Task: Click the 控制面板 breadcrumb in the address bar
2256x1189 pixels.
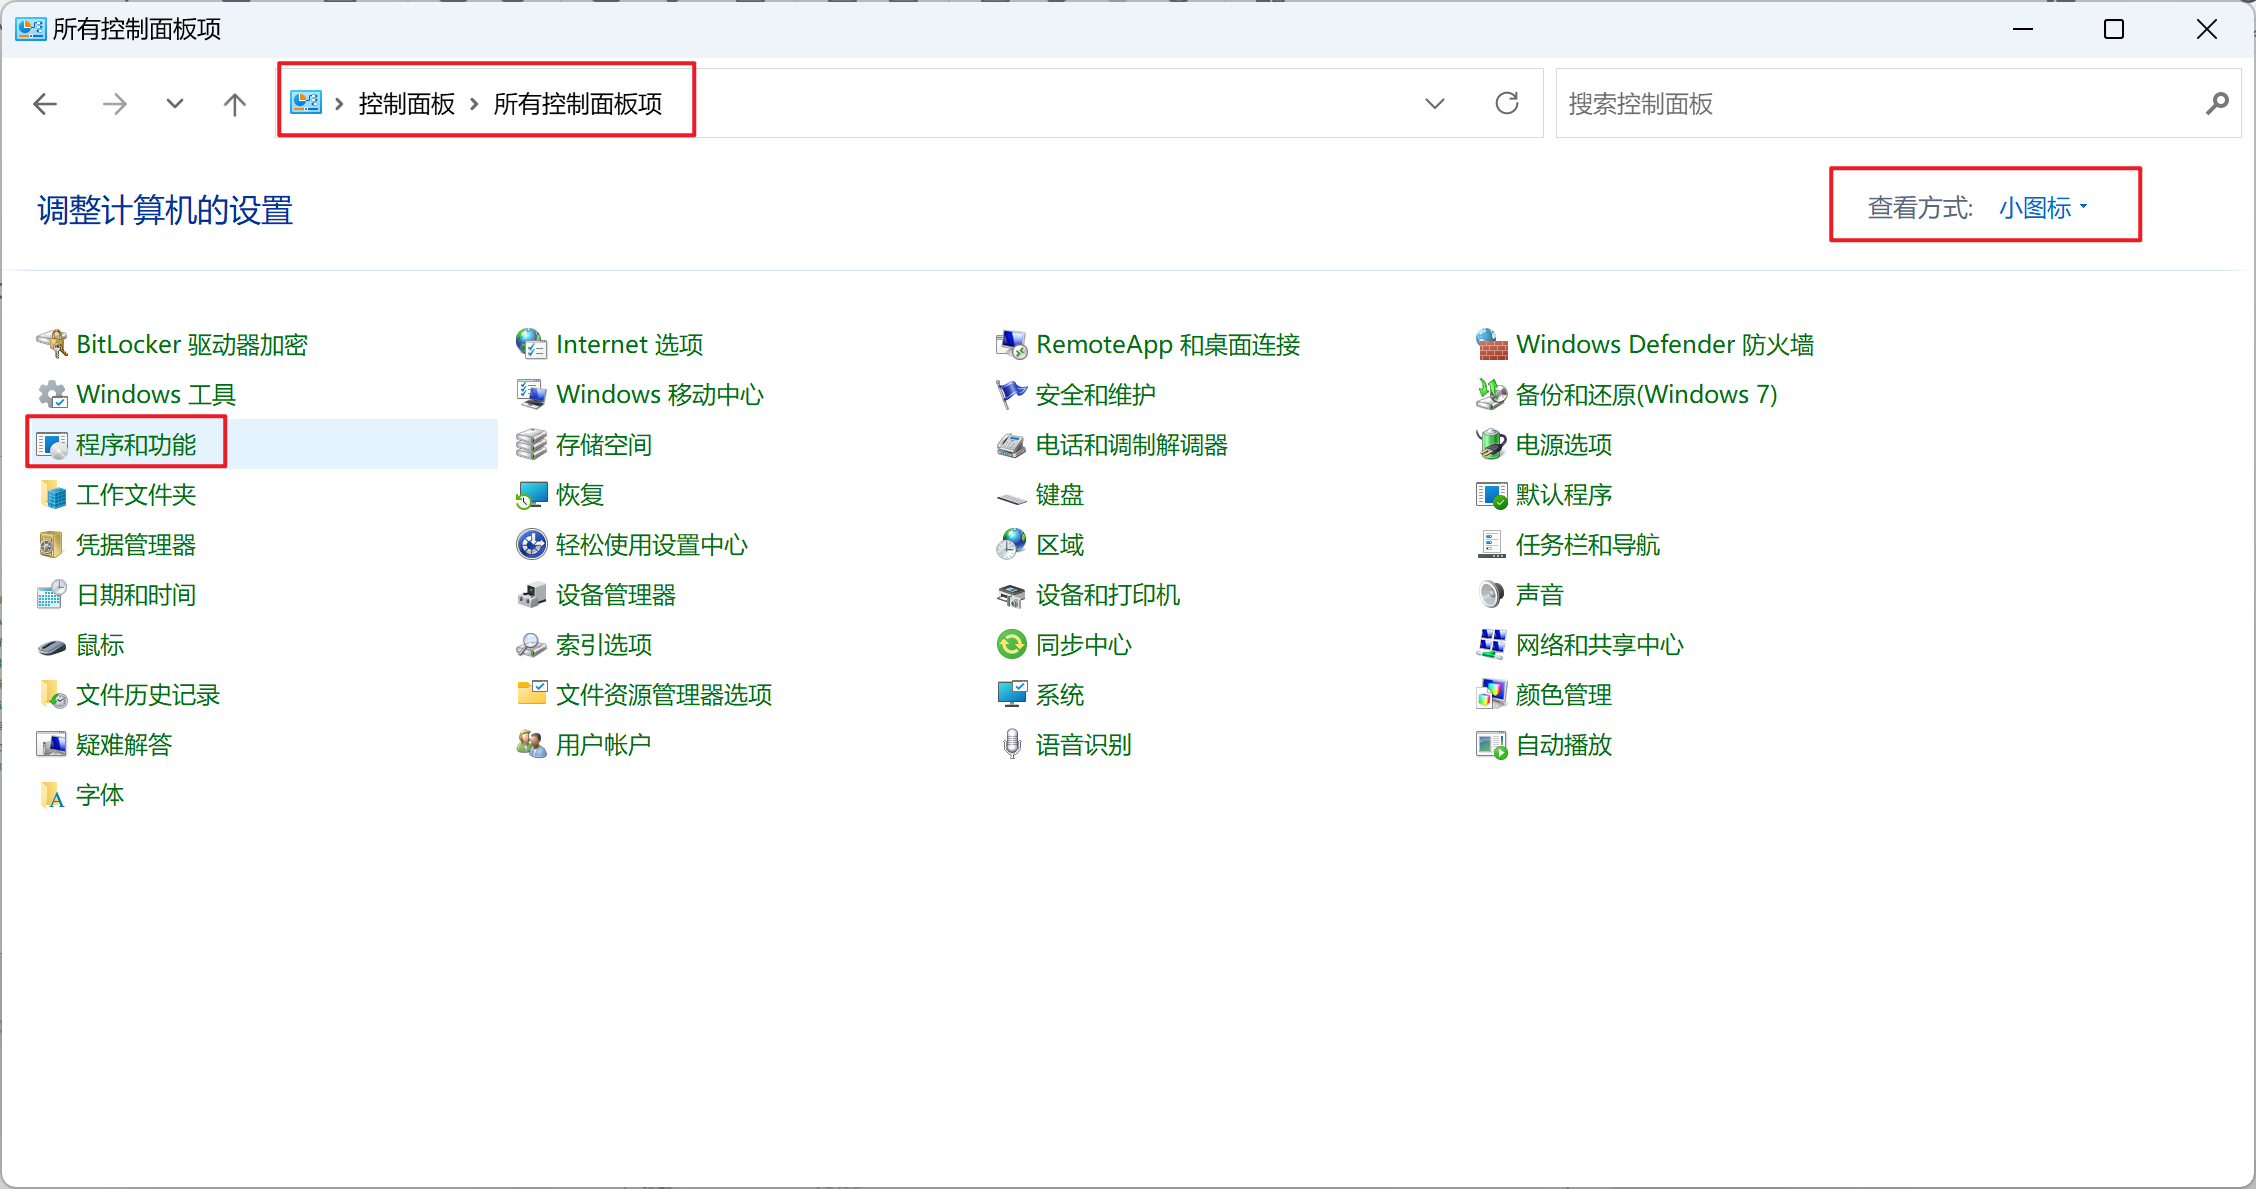Action: click(406, 103)
